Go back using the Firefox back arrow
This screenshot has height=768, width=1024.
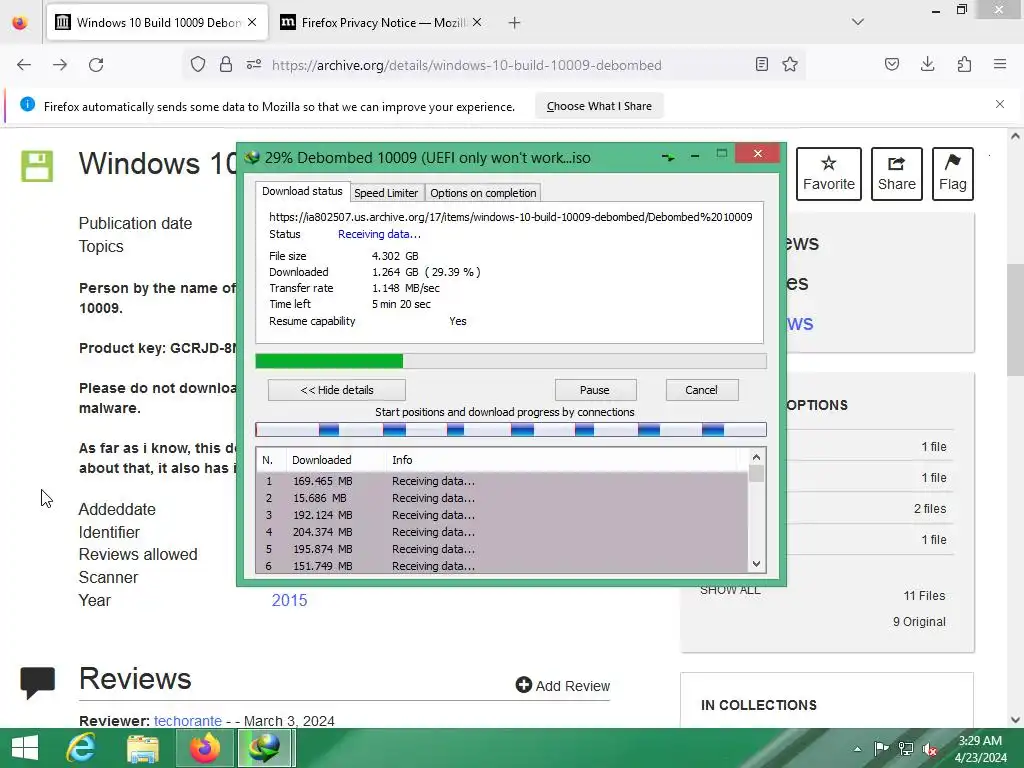click(x=24, y=65)
